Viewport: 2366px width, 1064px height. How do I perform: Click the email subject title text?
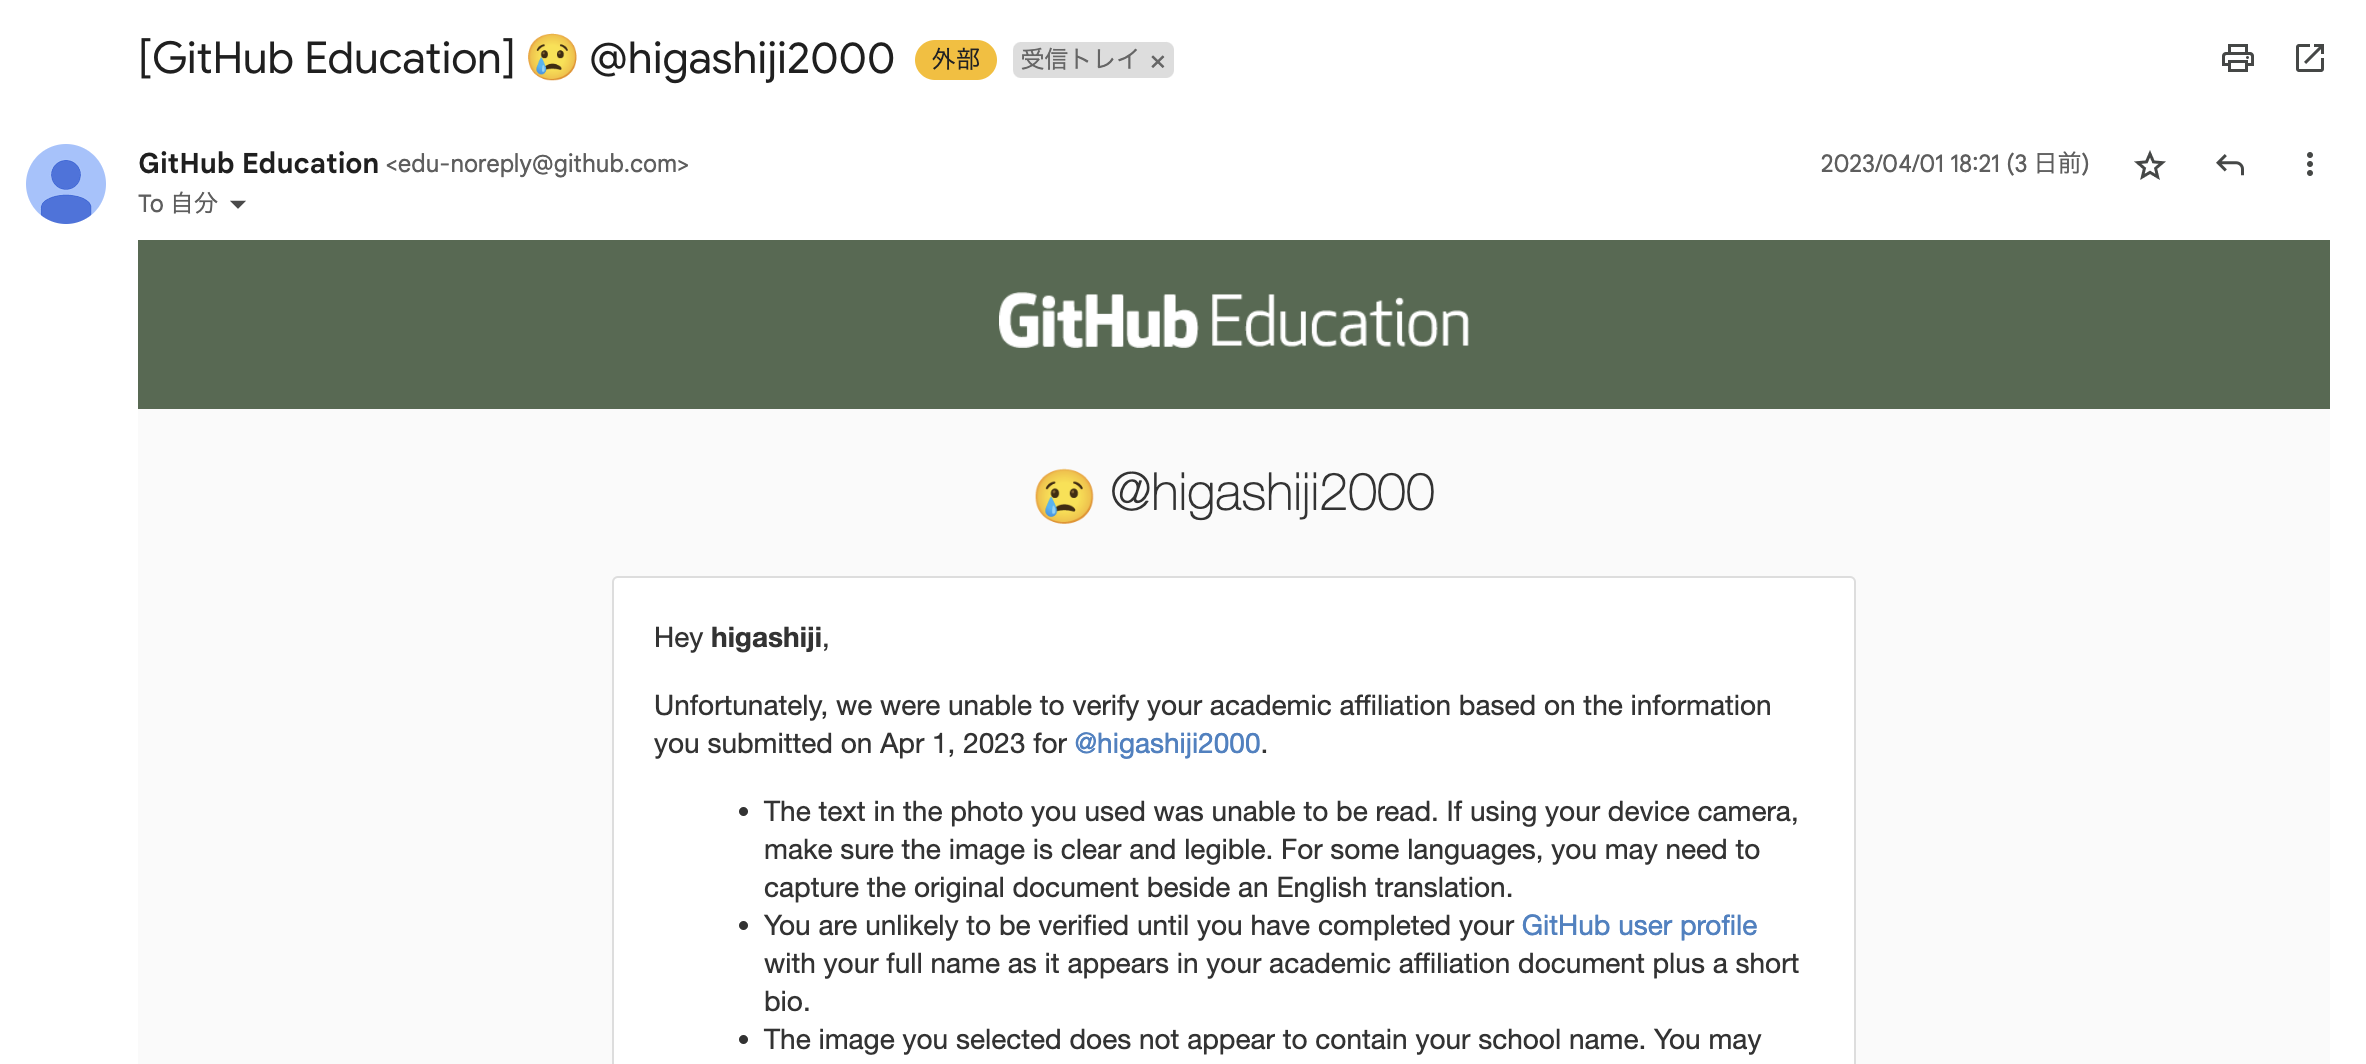(516, 58)
